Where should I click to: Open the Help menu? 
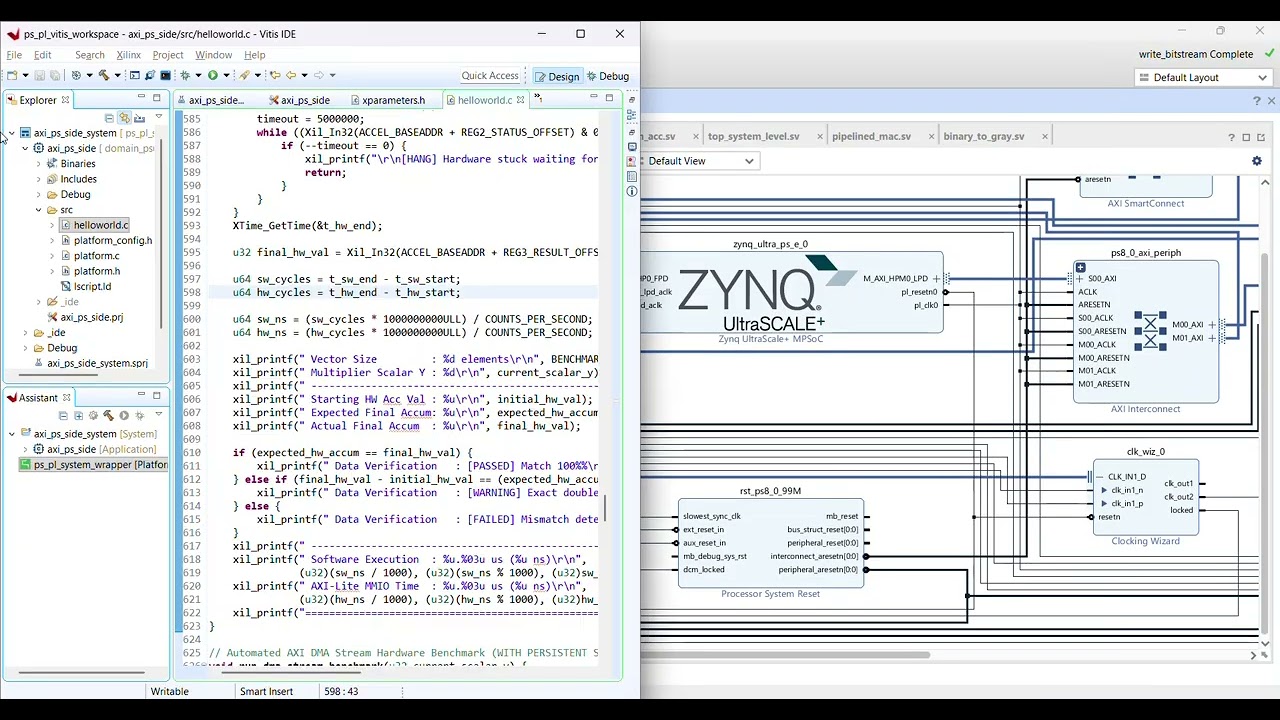coord(254,55)
